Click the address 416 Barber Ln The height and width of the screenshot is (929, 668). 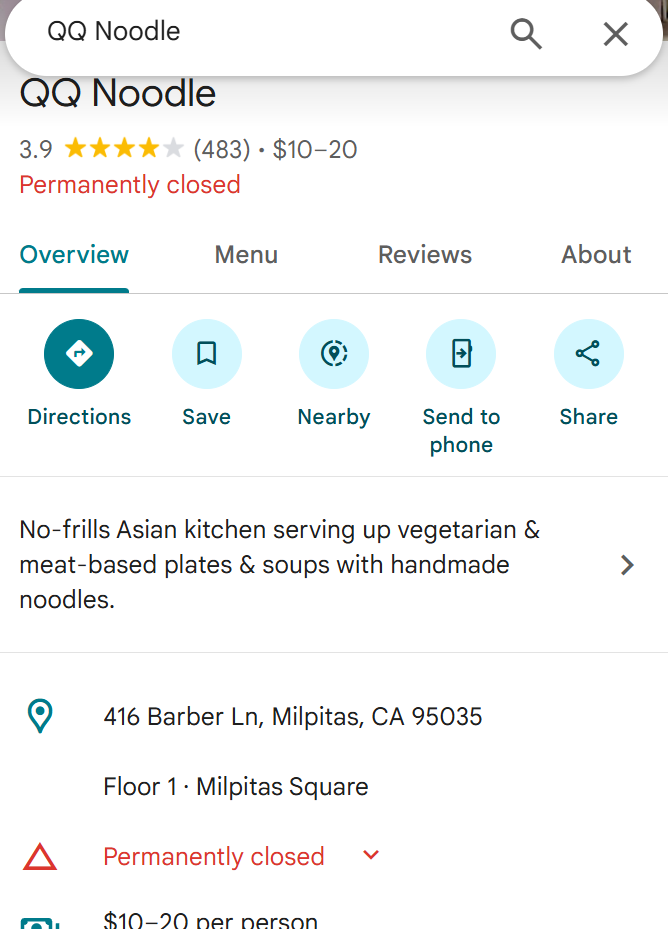[293, 717]
